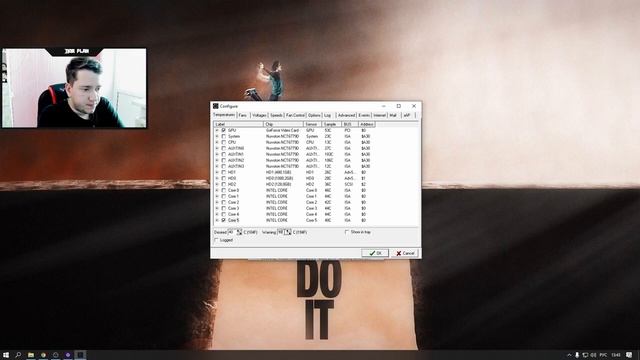Click the Configure window title icon
This screenshot has width=640, height=360.
[216, 106]
